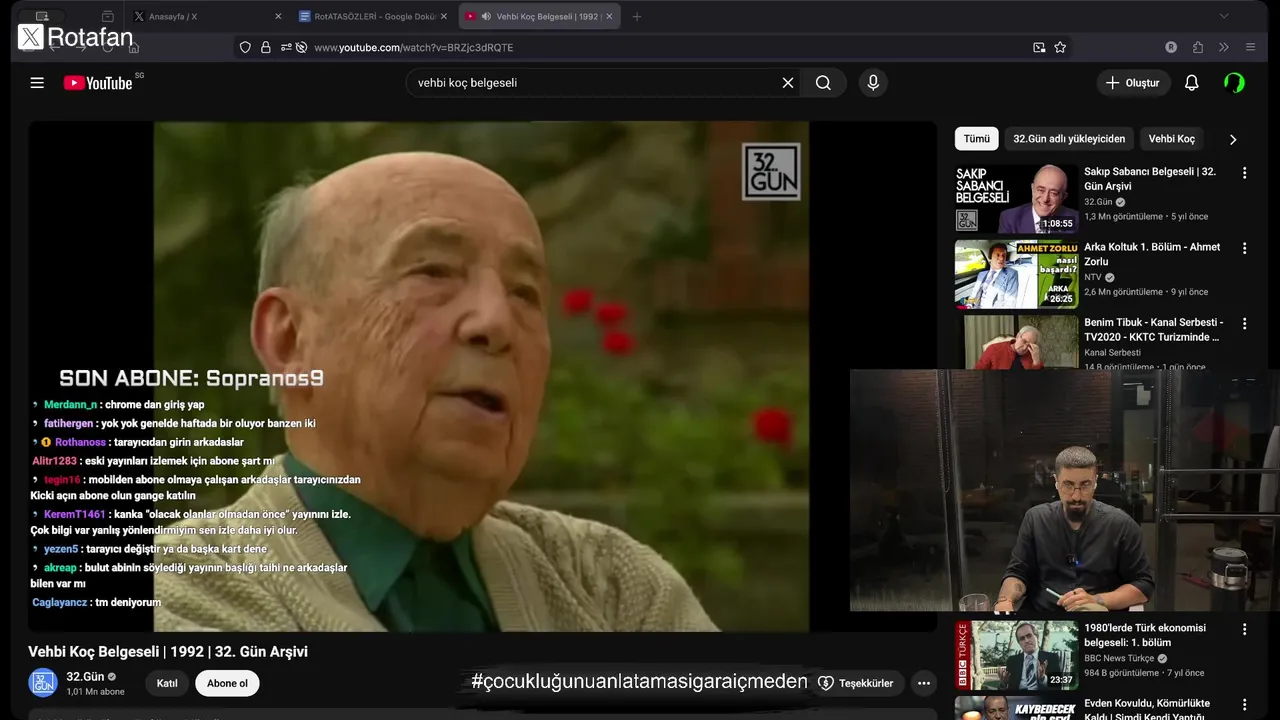Open a new browser tab with plus
The width and height of the screenshot is (1280, 720).
click(637, 16)
